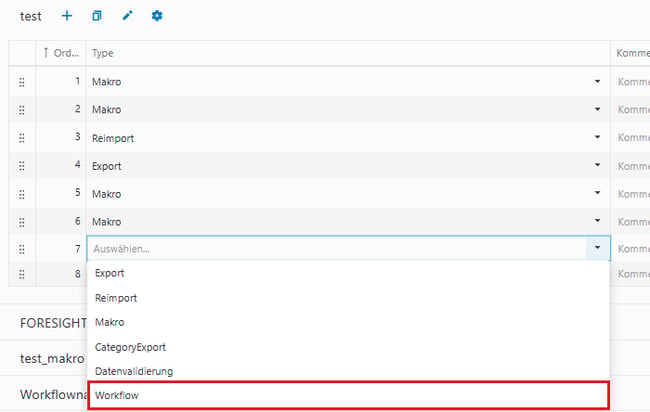Choose Reimport from the dropdown list

click(348, 298)
